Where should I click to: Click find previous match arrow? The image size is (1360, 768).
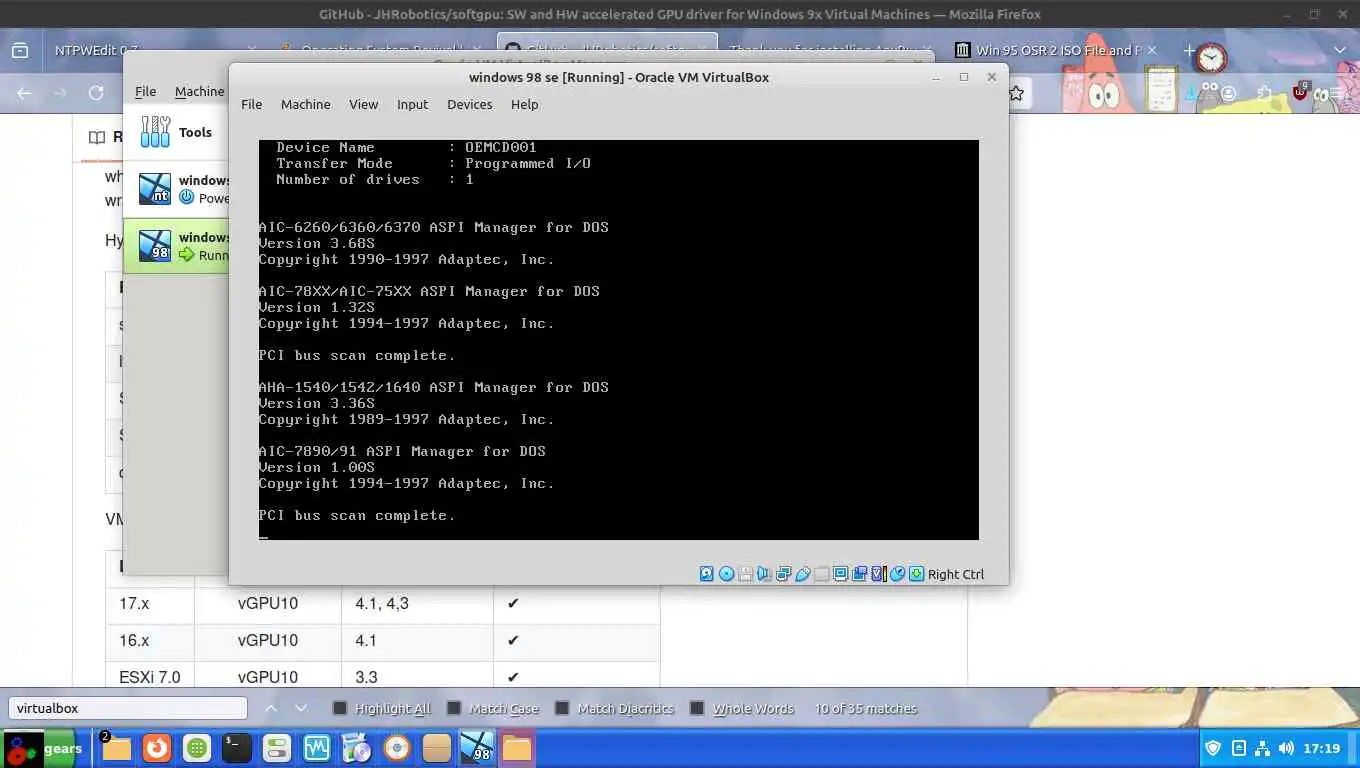[x=270, y=708]
